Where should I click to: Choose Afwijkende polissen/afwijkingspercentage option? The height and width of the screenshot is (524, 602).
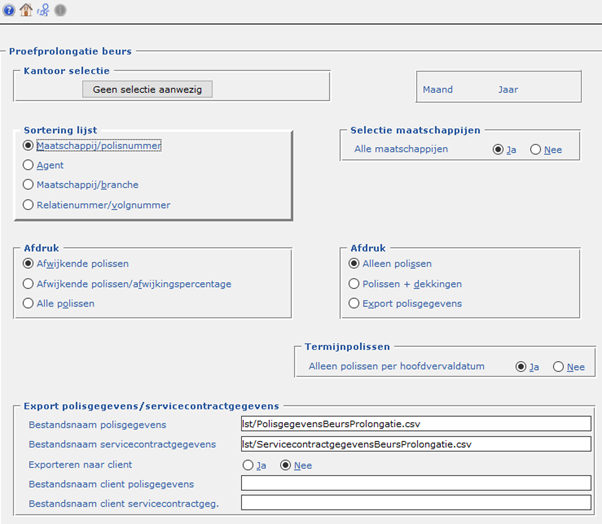(x=28, y=283)
